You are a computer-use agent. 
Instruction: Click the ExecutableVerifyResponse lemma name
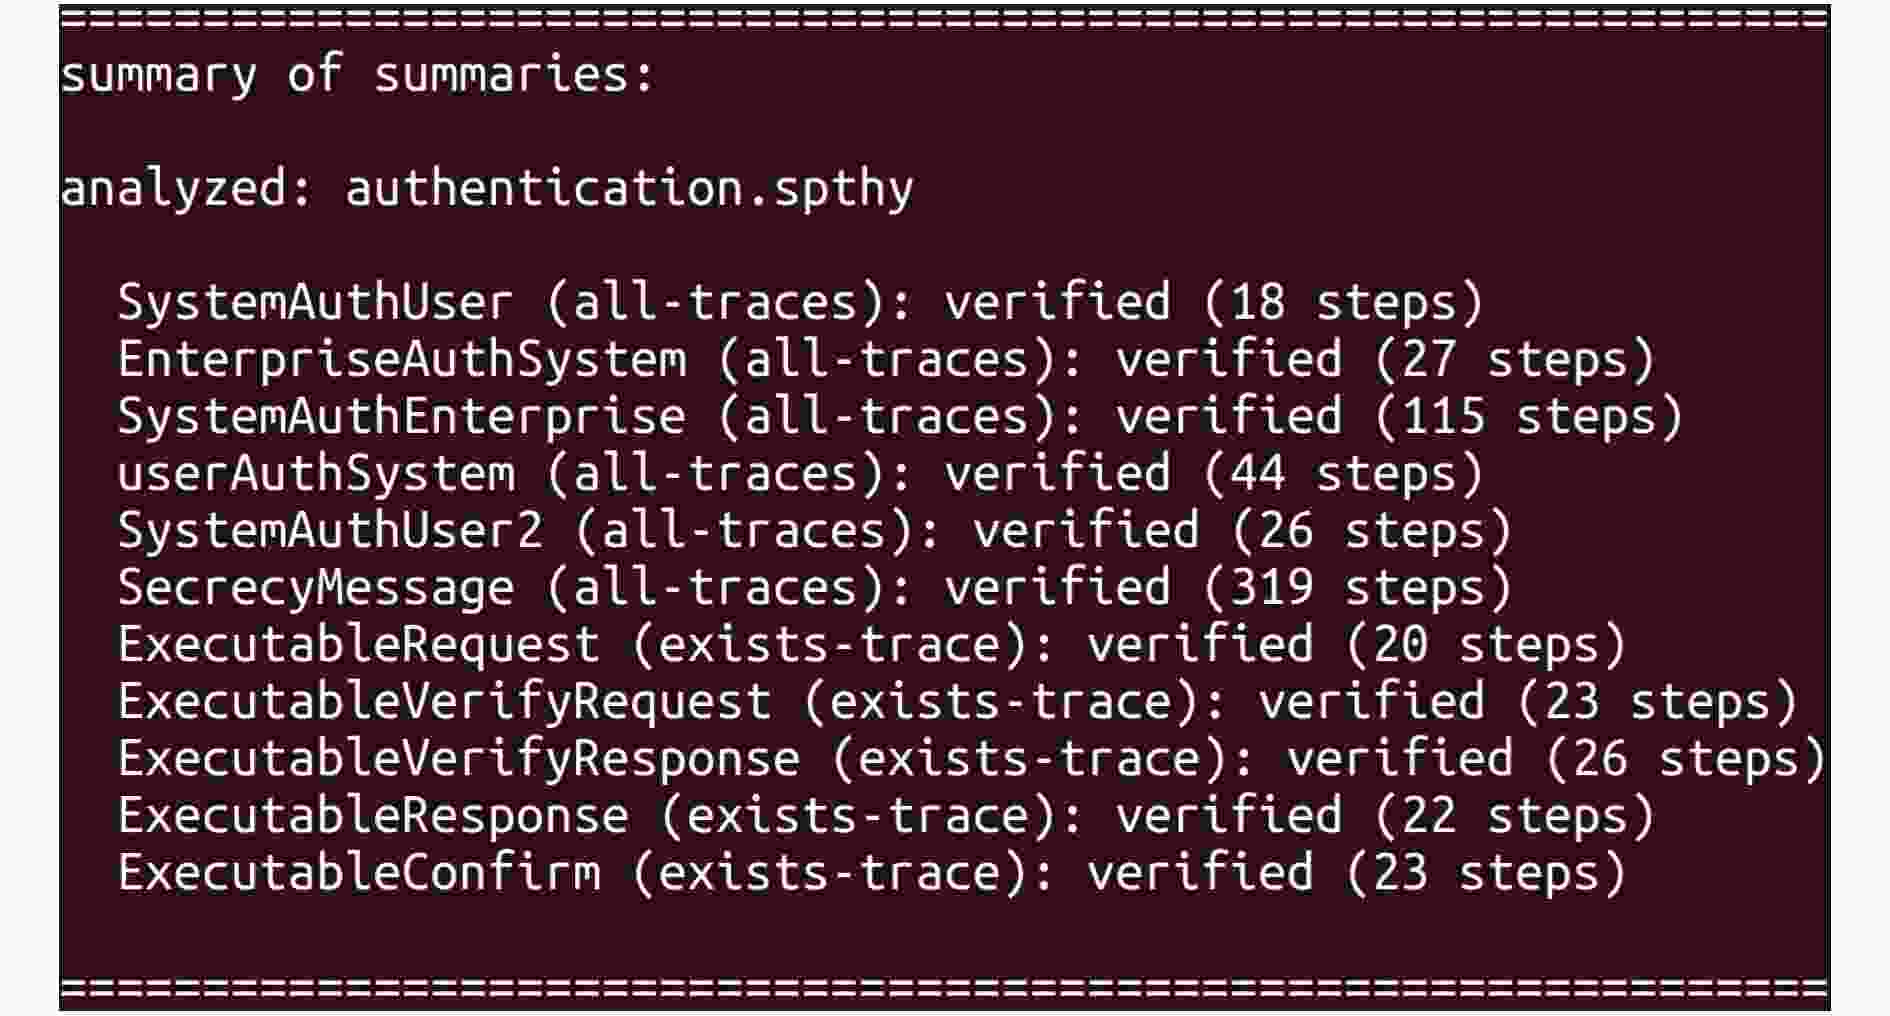pos(459,759)
